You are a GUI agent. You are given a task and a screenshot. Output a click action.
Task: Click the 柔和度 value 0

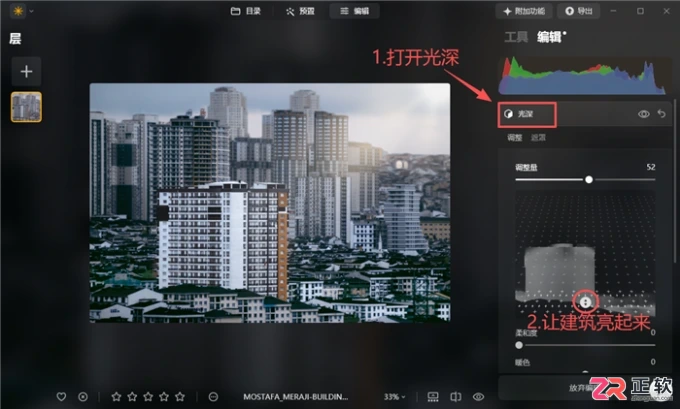(653, 332)
